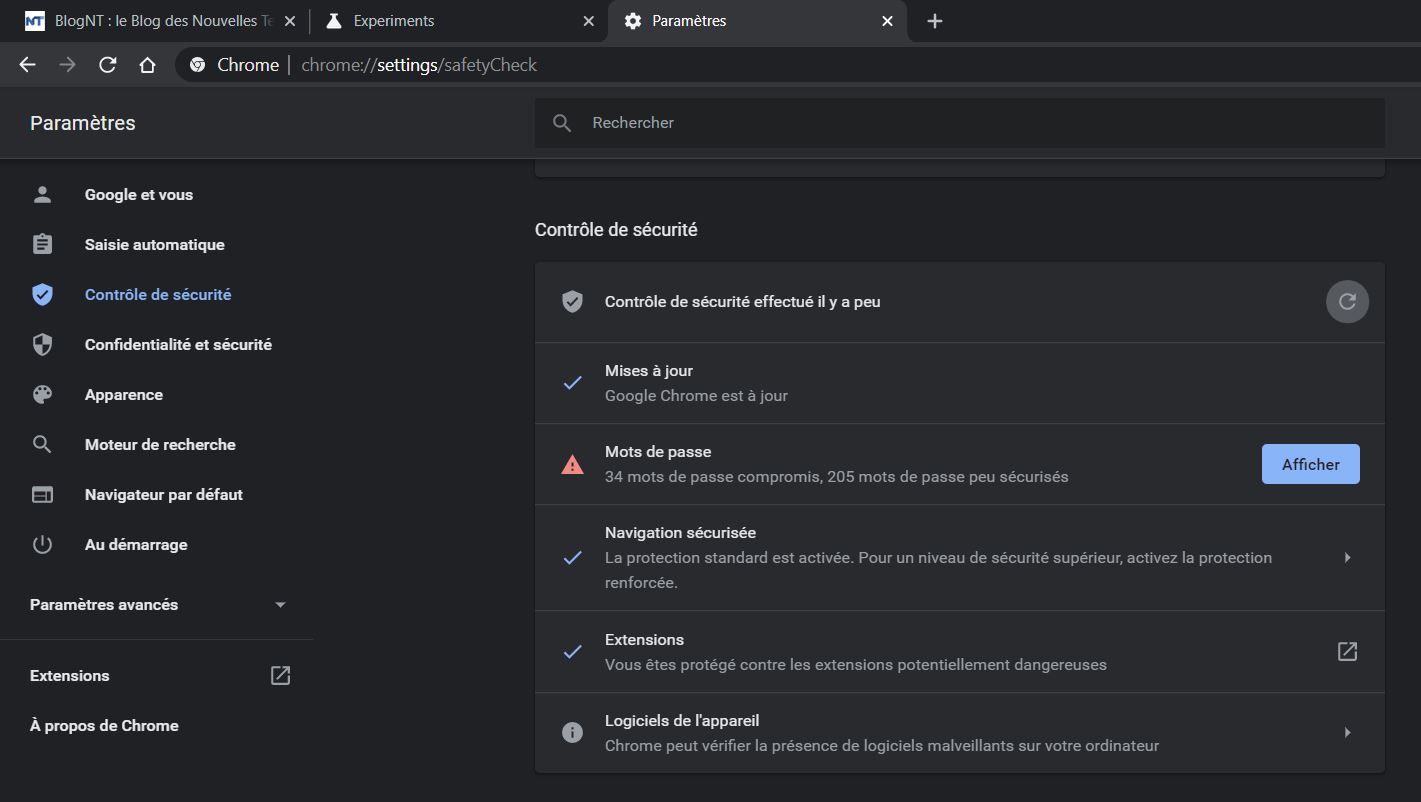
Task: Close the Paramètres tab
Action: (887, 21)
